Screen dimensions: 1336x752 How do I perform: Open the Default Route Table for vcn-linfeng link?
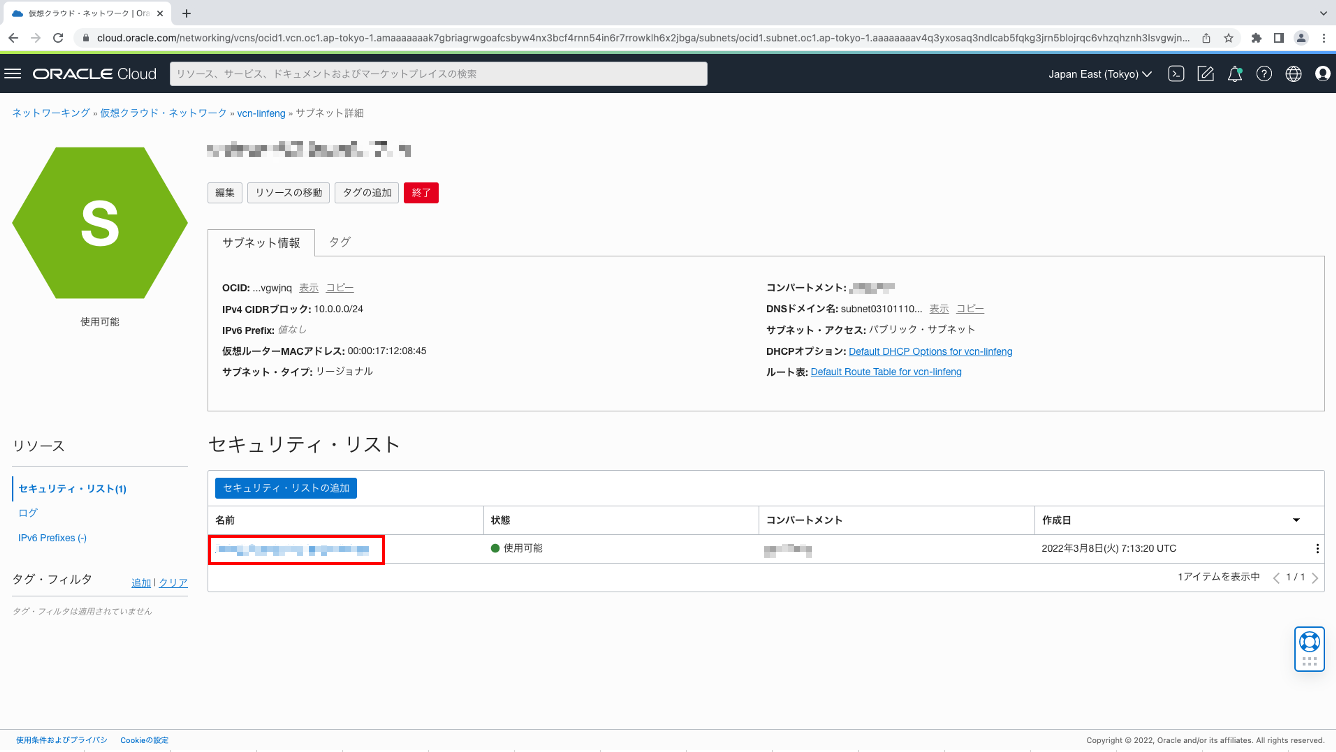pos(884,371)
